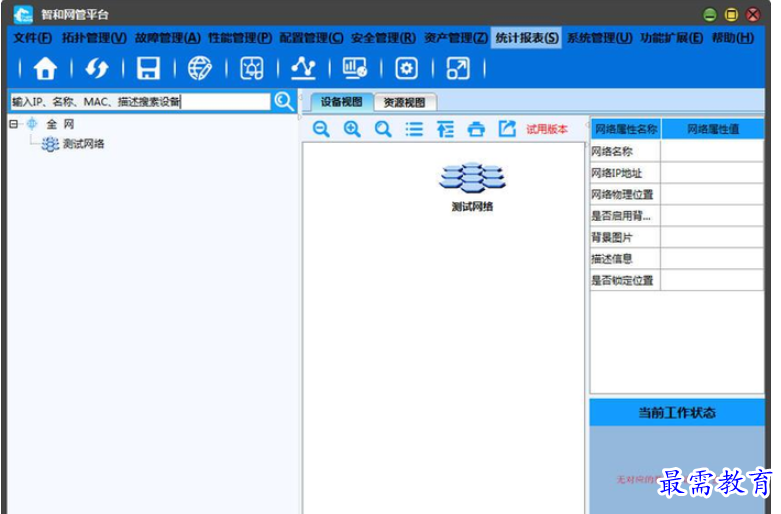Click the save floppy disk icon
The width and height of the screenshot is (781, 514).
[148, 68]
